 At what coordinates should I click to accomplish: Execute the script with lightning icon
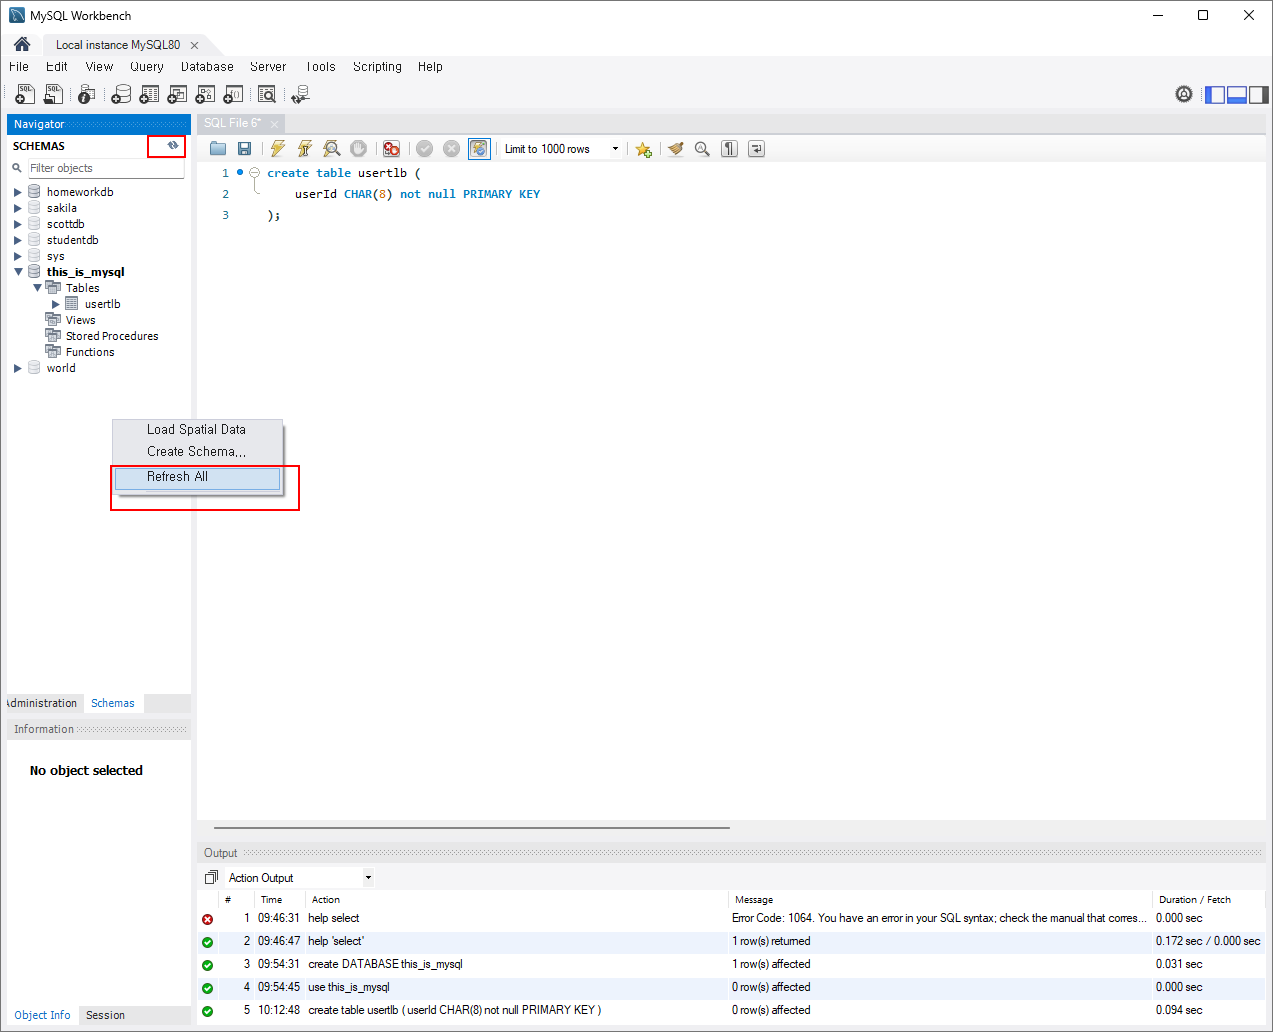coord(278,149)
